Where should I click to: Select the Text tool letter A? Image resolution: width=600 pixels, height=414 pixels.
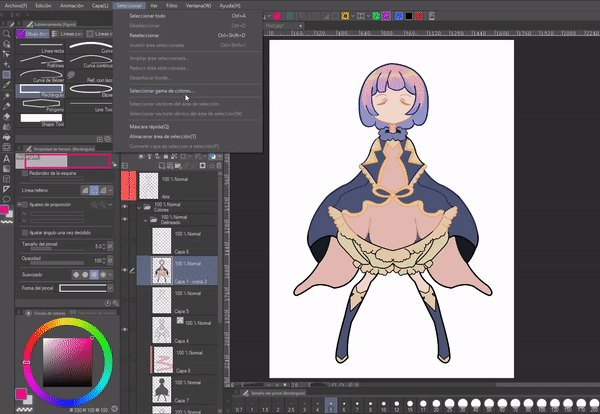(x=6, y=158)
